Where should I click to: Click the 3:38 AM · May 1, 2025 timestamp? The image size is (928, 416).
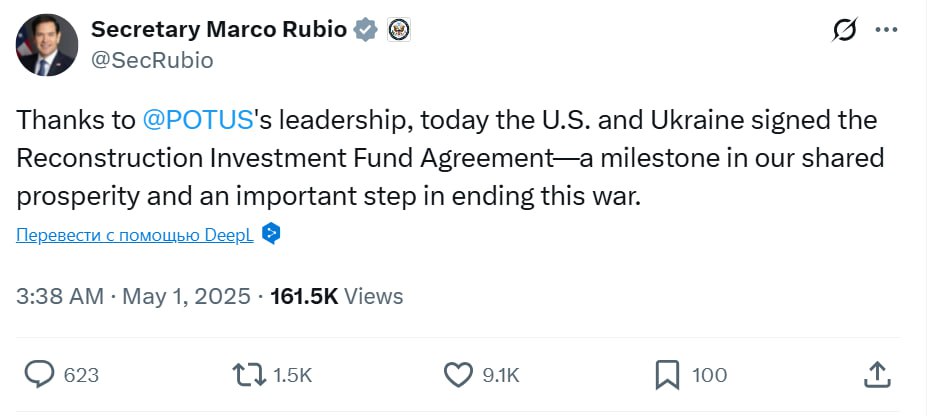point(134,296)
